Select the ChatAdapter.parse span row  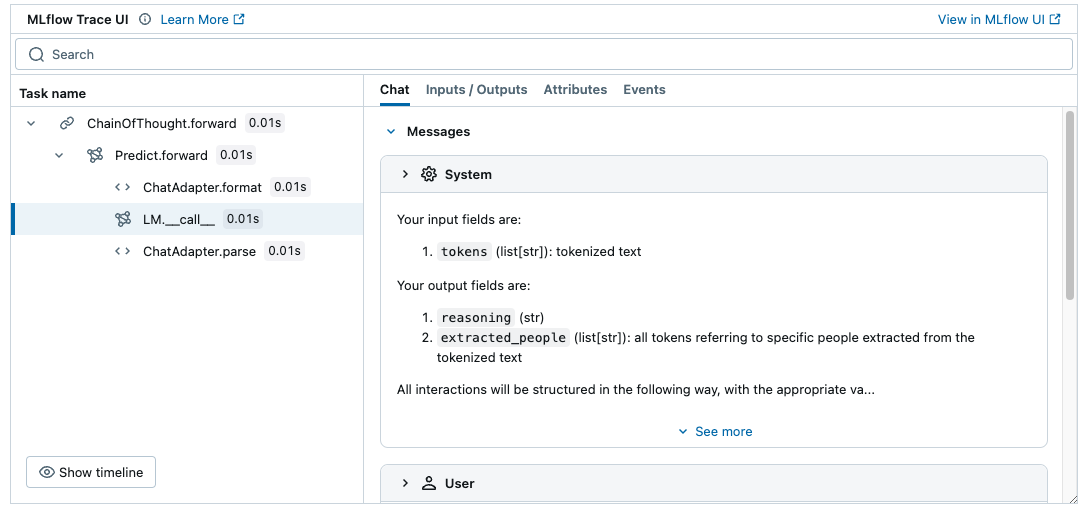click(x=187, y=251)
